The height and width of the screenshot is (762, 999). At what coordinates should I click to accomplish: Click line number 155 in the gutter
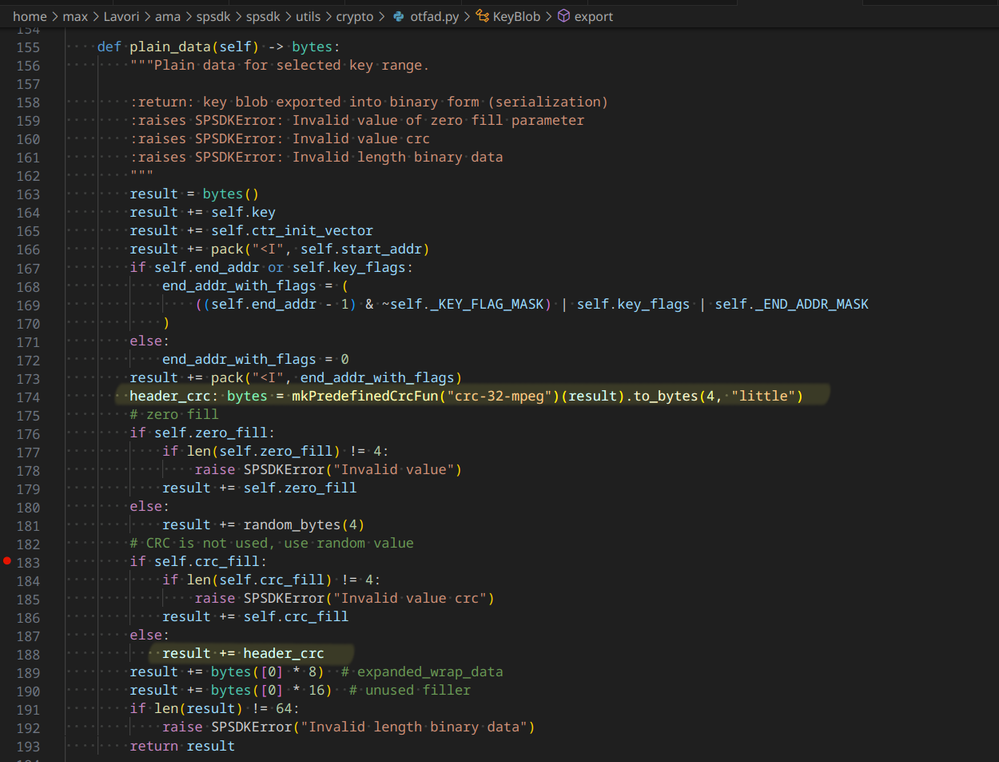click(x=28, y=48)
